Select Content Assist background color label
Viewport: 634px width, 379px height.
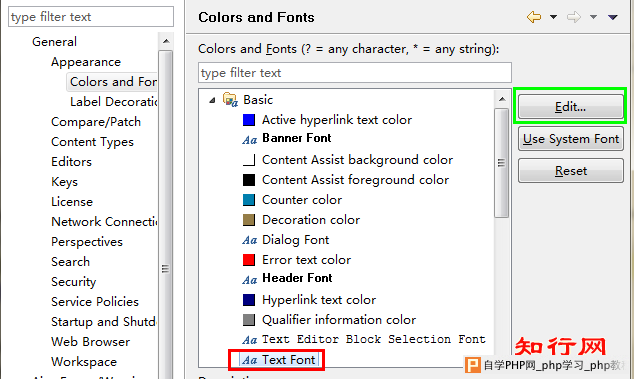(x=357, y=160)
